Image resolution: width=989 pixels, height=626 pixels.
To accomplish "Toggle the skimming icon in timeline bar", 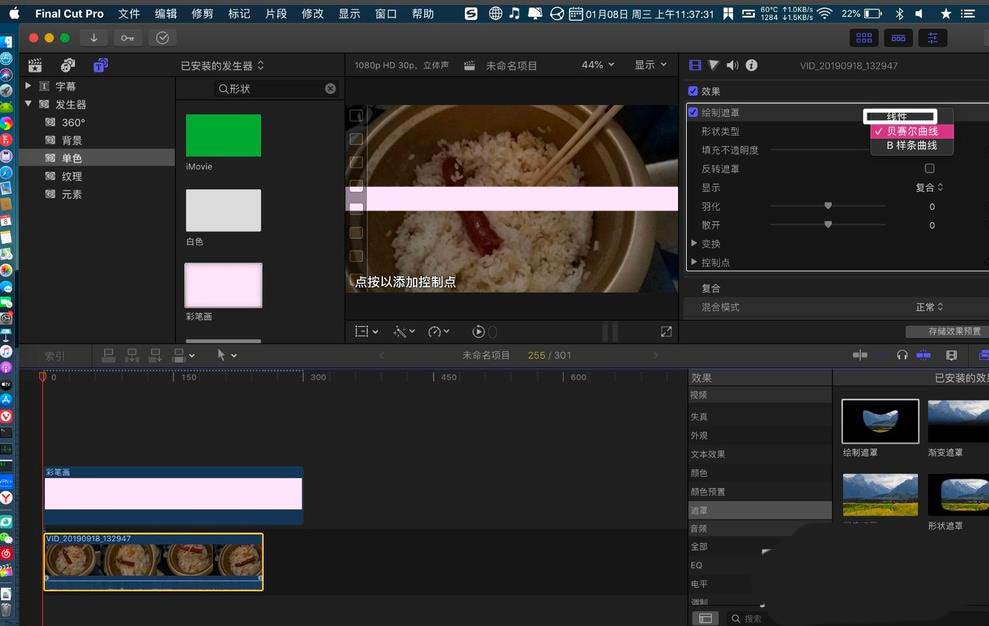I will tap(860, 355).
